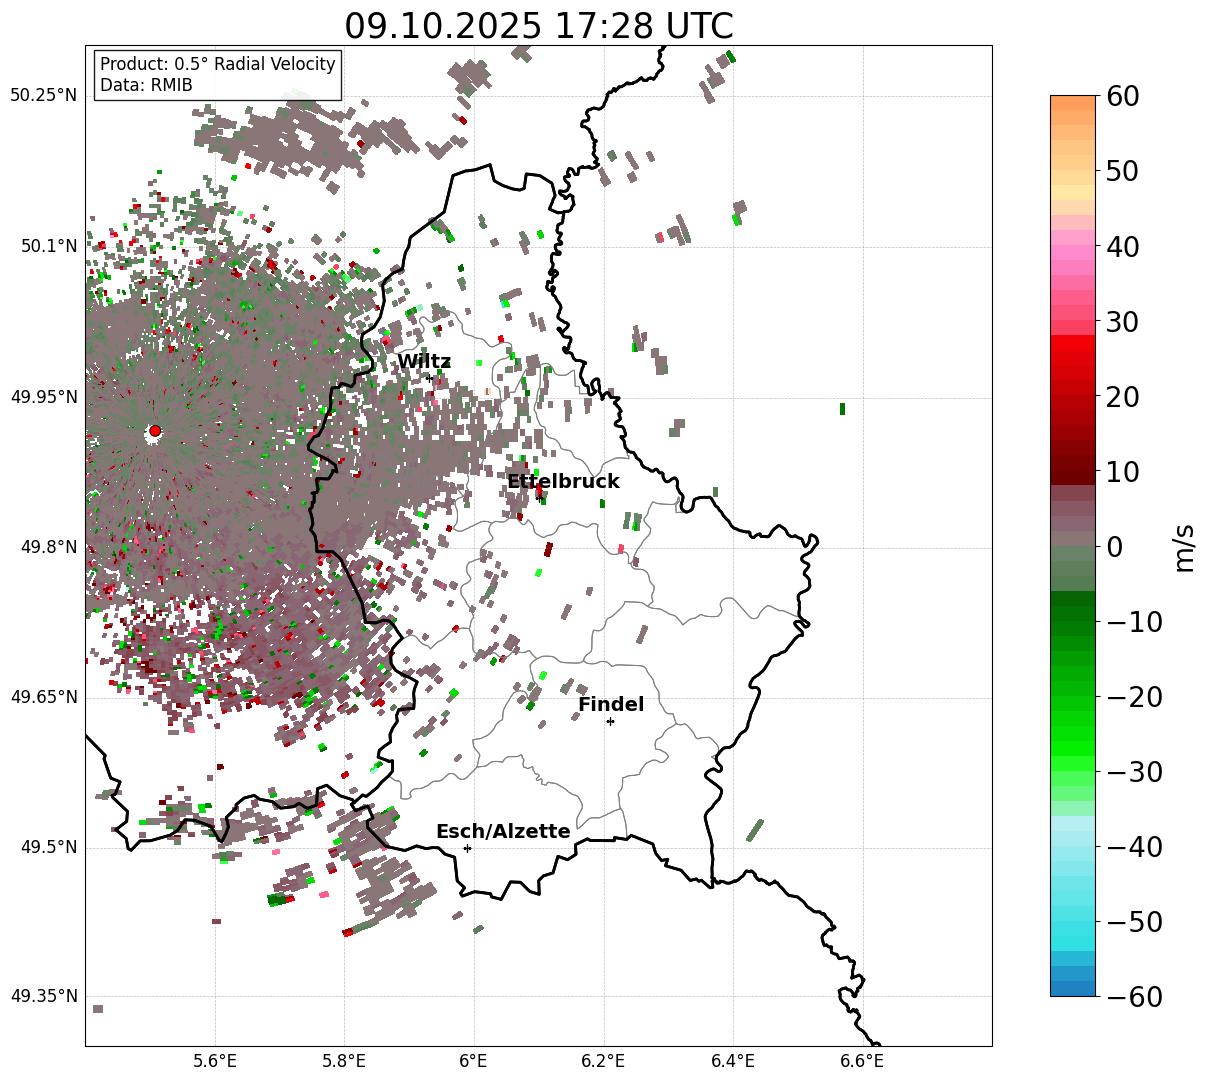
Task: Click the −60 colorbar tick label
Action: click(x=1134, y=997)
